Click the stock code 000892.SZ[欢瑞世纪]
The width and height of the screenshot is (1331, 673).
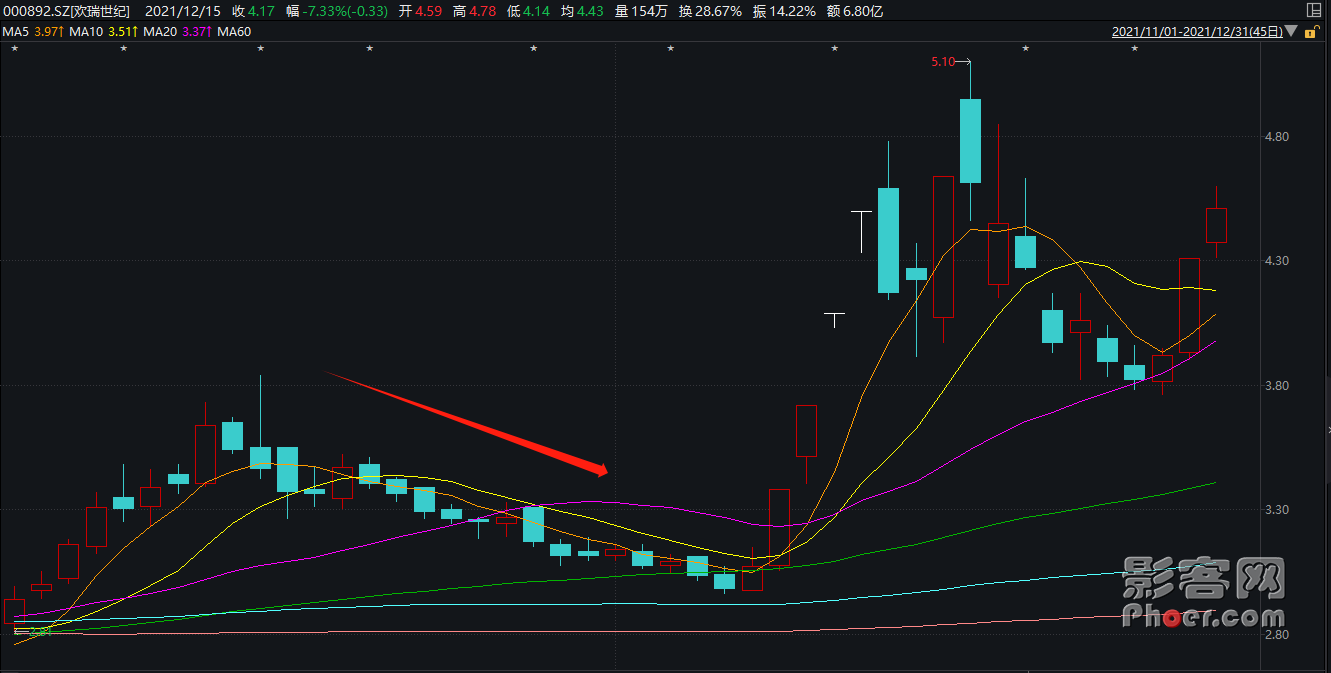click(x=67, y=11)
